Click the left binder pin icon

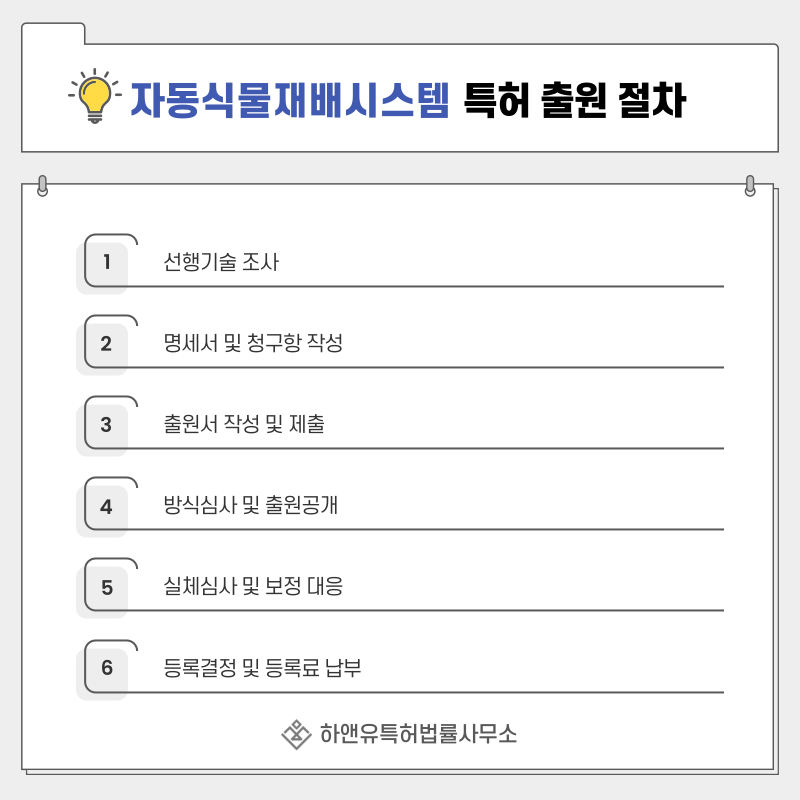tap(42, 186)
